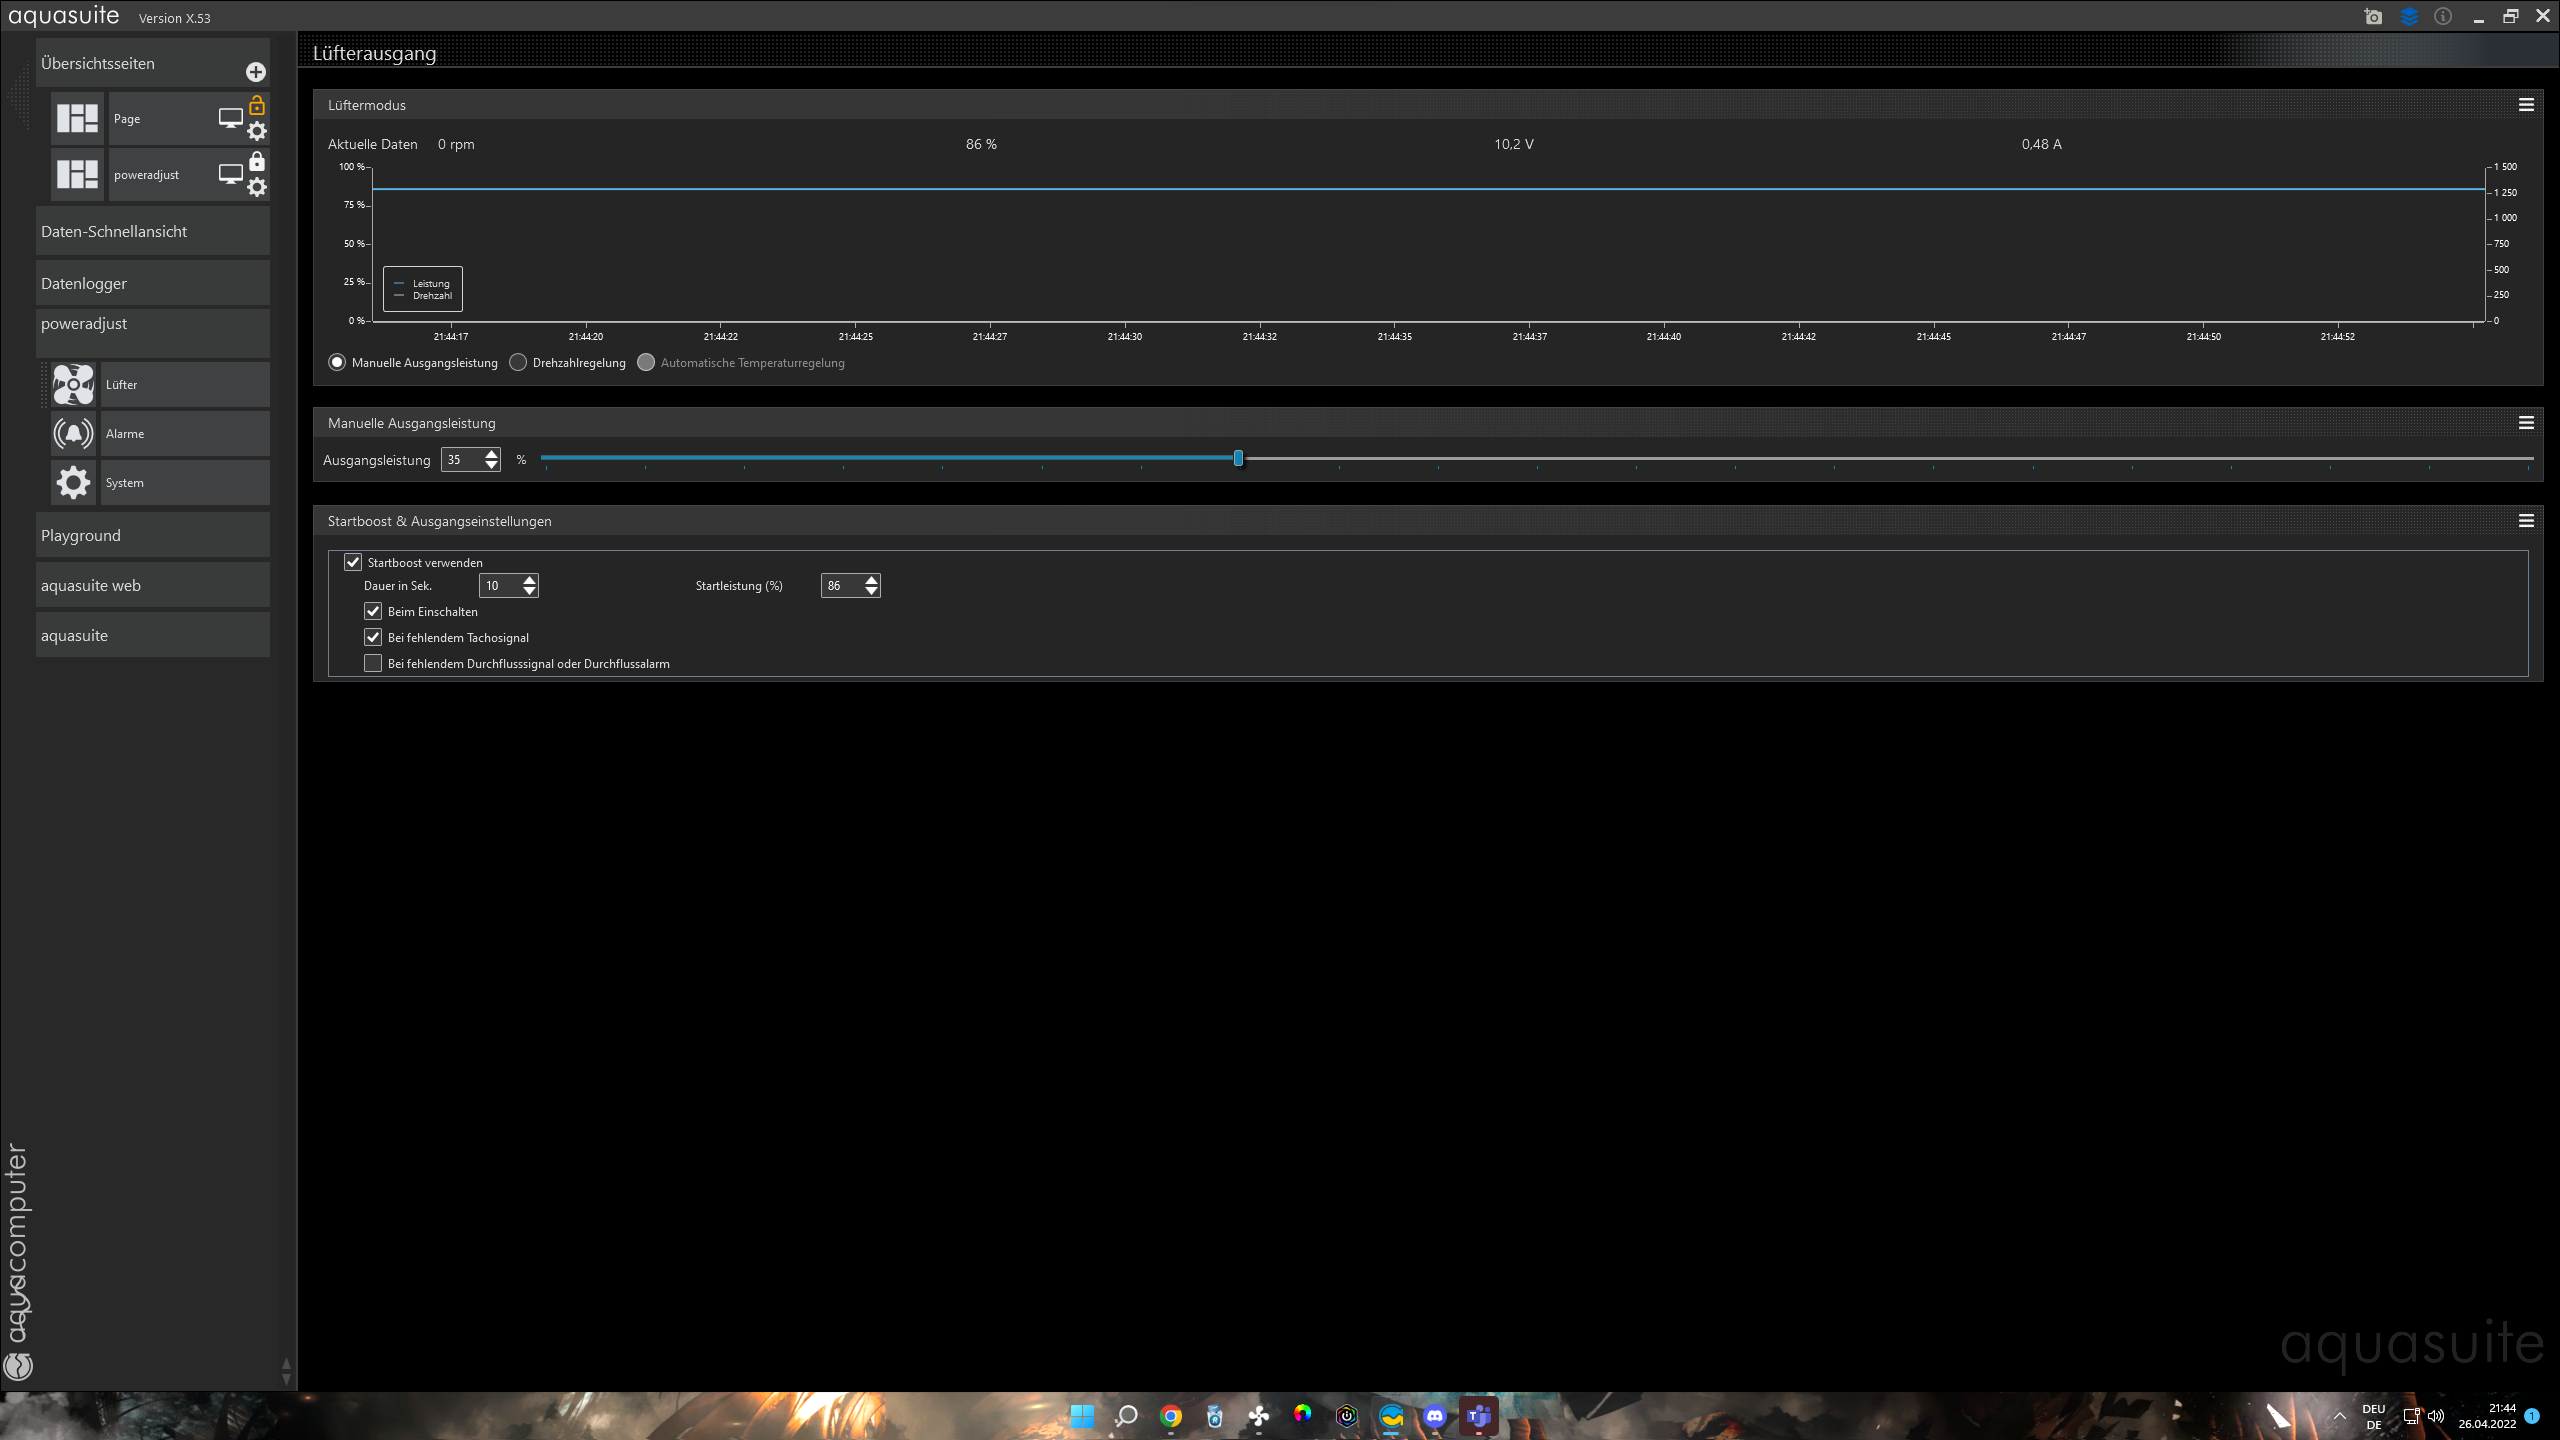This screenshot has width=2560, height=1440.
Task: Open Discord from the taskbar
Action: (x=1435, y=1416)
